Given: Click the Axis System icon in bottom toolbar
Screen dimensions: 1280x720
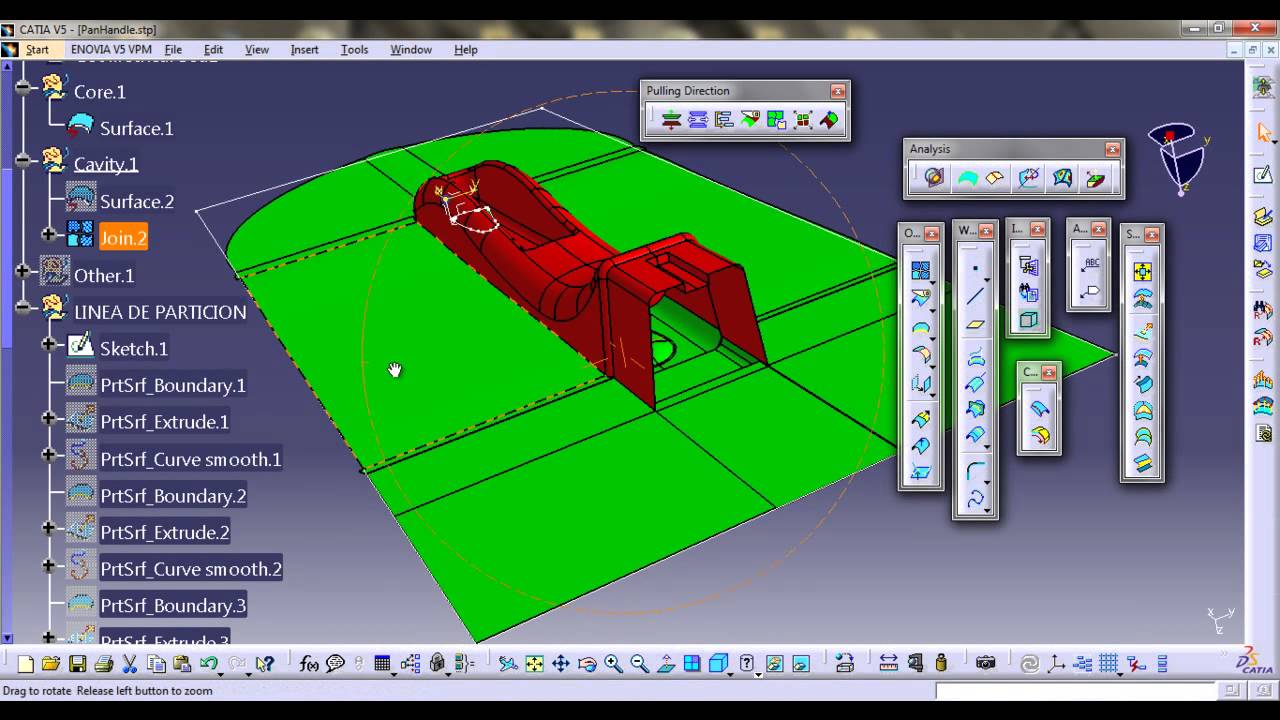Looking at the screenshot, I should click(x=1057, y=663).
